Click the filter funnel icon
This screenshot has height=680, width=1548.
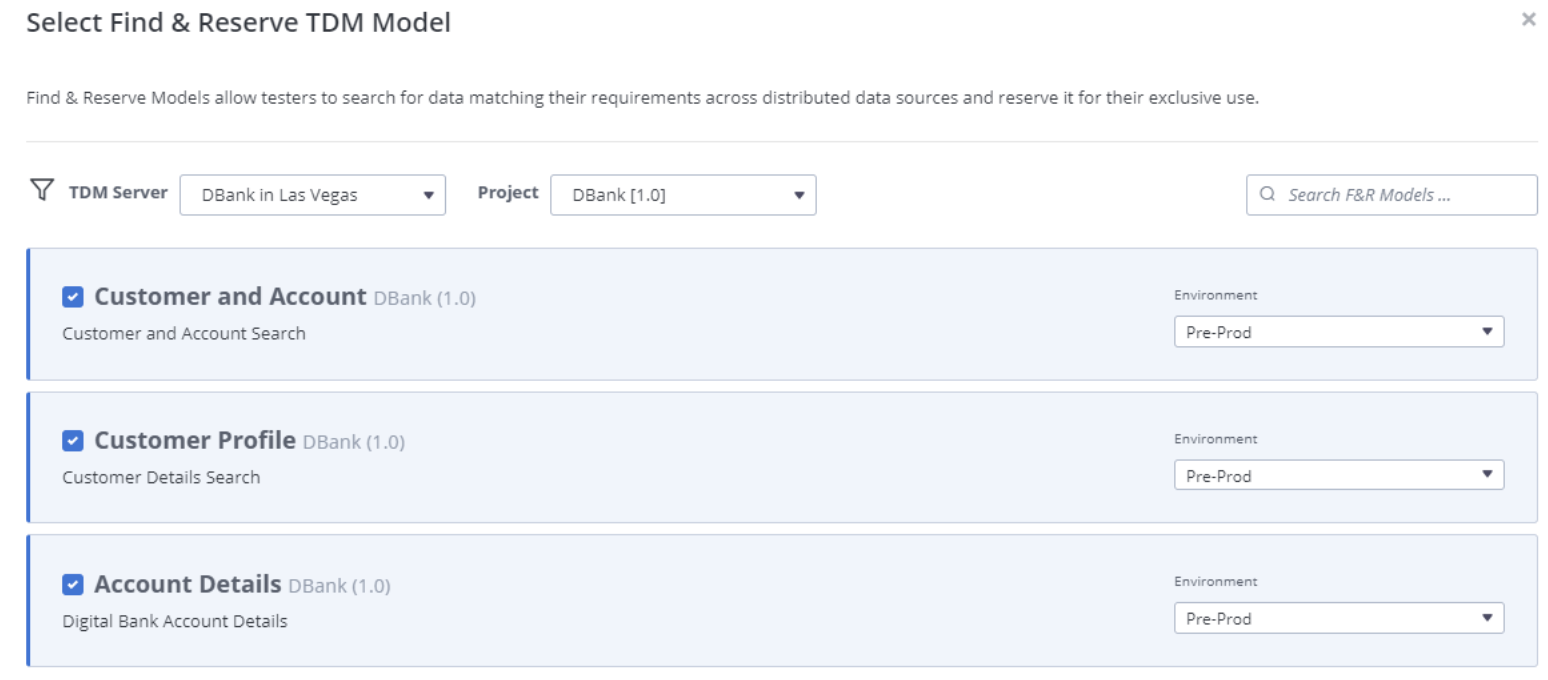(x=41, y=190)
